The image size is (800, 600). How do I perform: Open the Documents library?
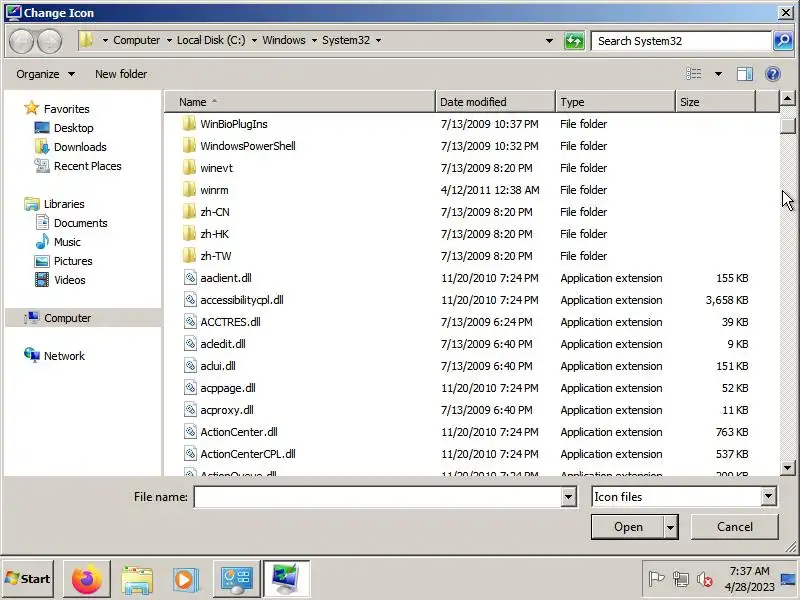tap(81, 223)
